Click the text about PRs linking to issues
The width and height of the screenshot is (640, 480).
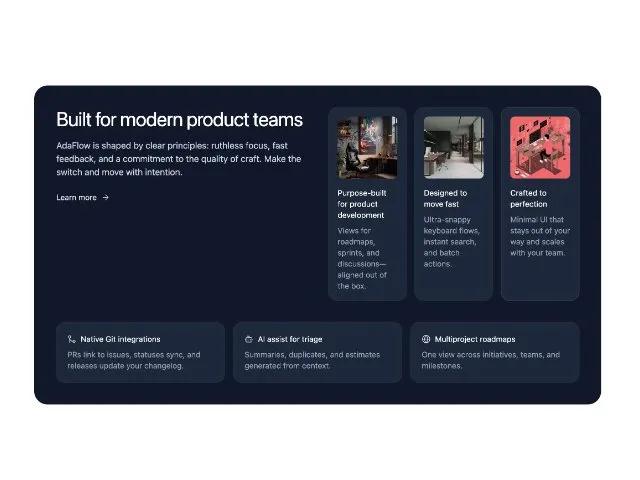[134, 360]
